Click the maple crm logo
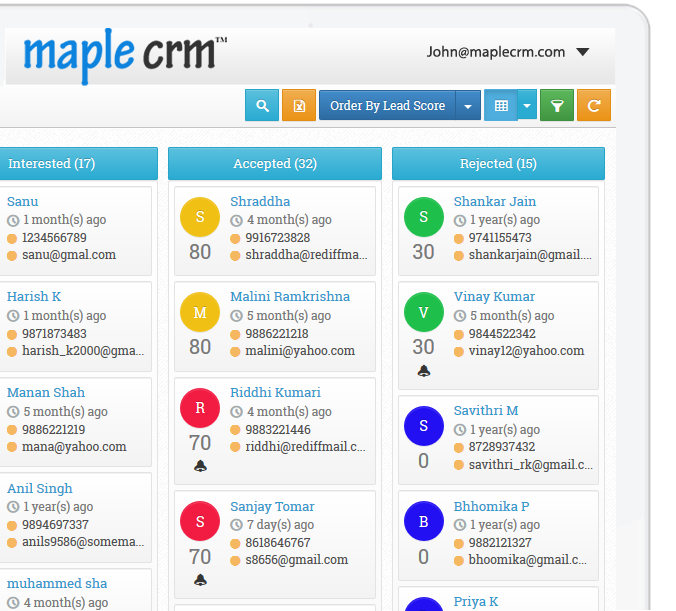676x611 pixels. pos(125,55)
